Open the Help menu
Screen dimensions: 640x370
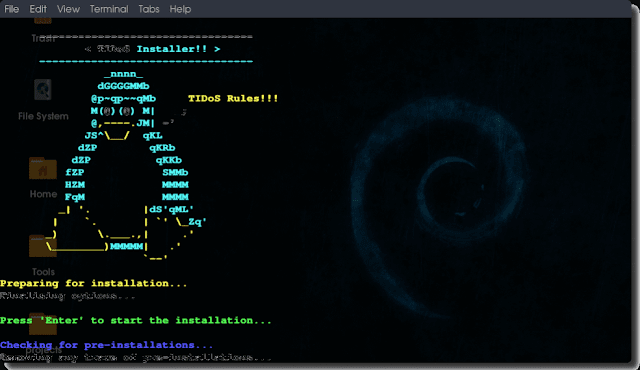point(180,9)
